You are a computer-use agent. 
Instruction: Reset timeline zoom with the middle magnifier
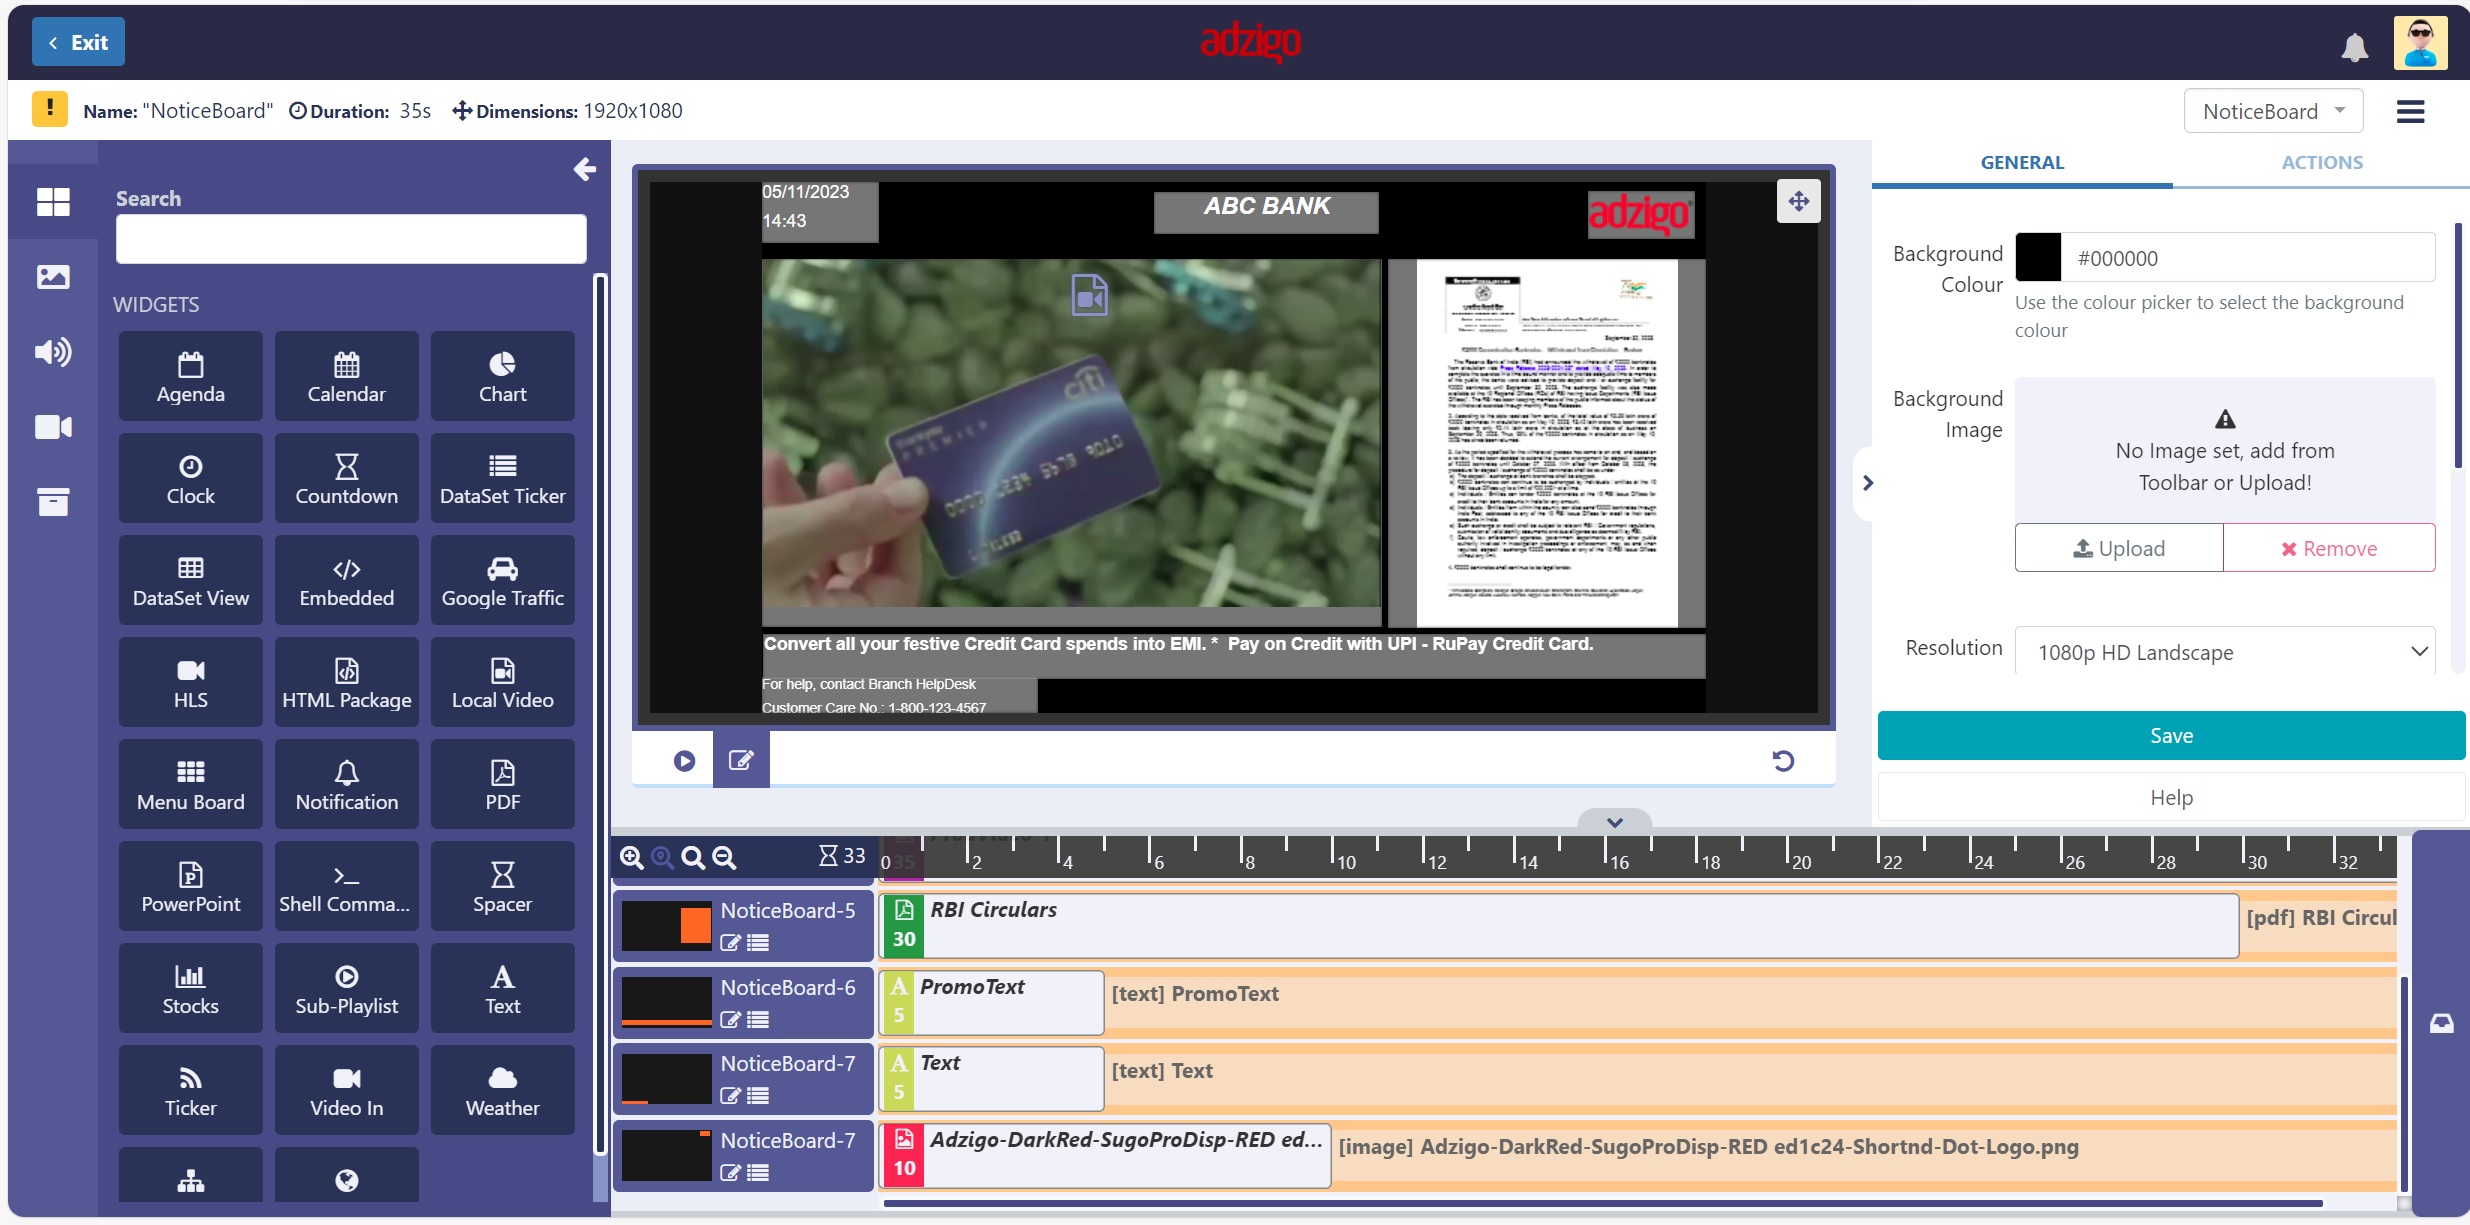692,857
